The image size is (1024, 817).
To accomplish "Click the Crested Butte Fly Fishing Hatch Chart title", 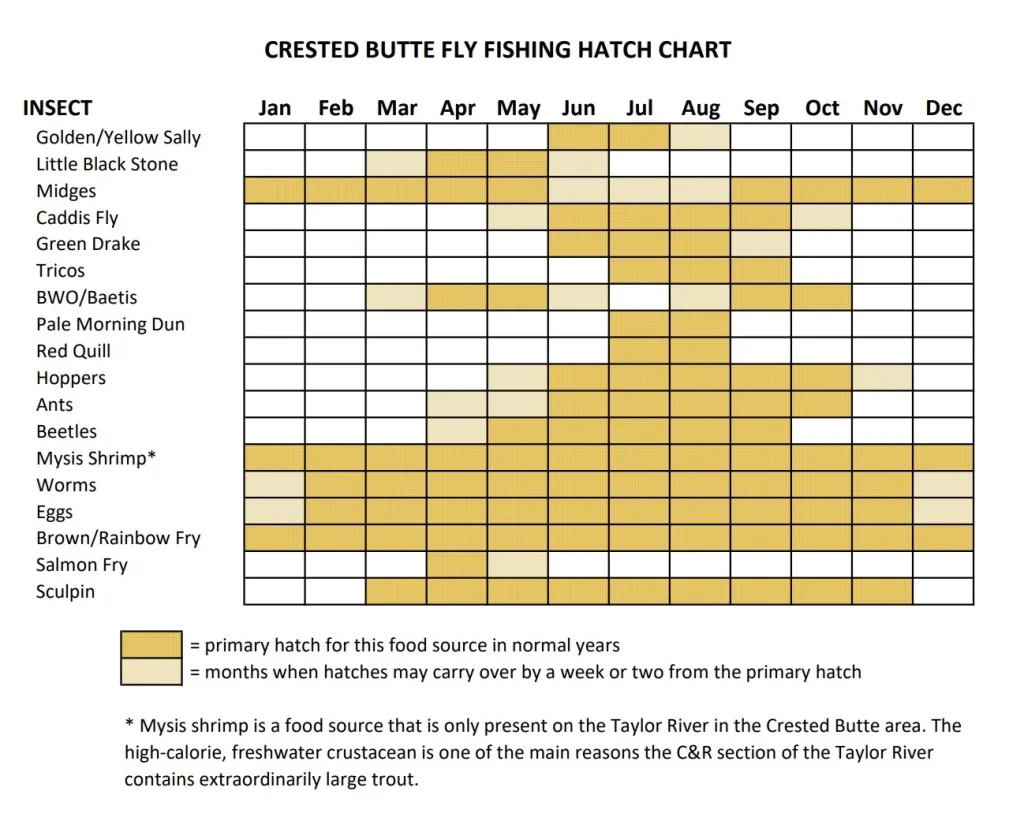I will coord(497,50).
